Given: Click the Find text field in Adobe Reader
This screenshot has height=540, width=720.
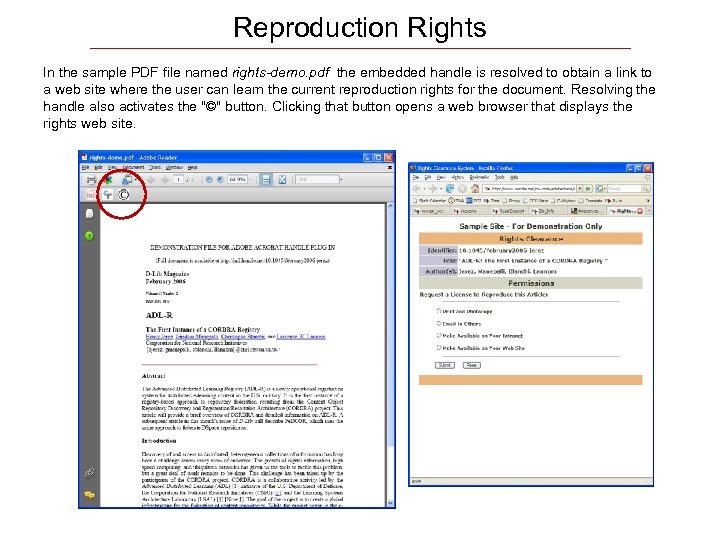Looking at the screenshot, I should [x=317, y=179].
